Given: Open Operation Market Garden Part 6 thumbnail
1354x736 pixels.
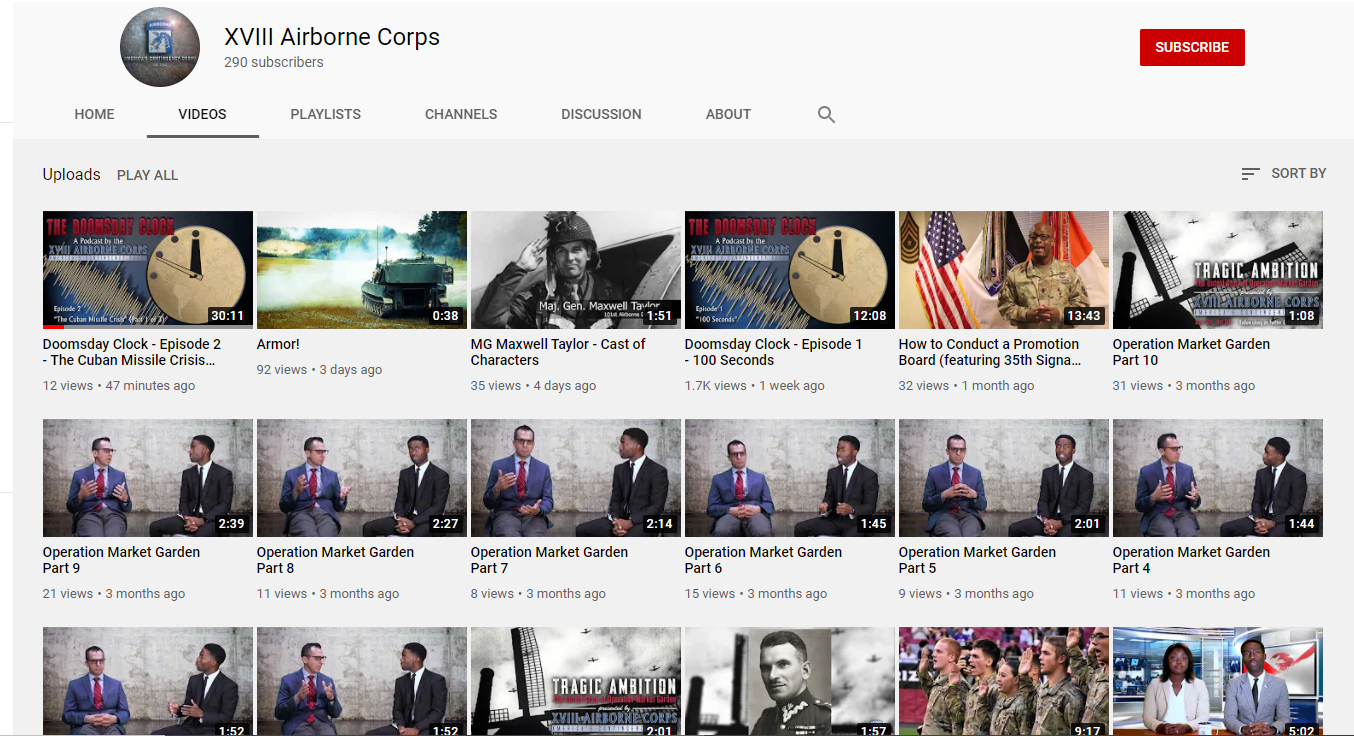Looking at the screenshot, I should (790, 478).
